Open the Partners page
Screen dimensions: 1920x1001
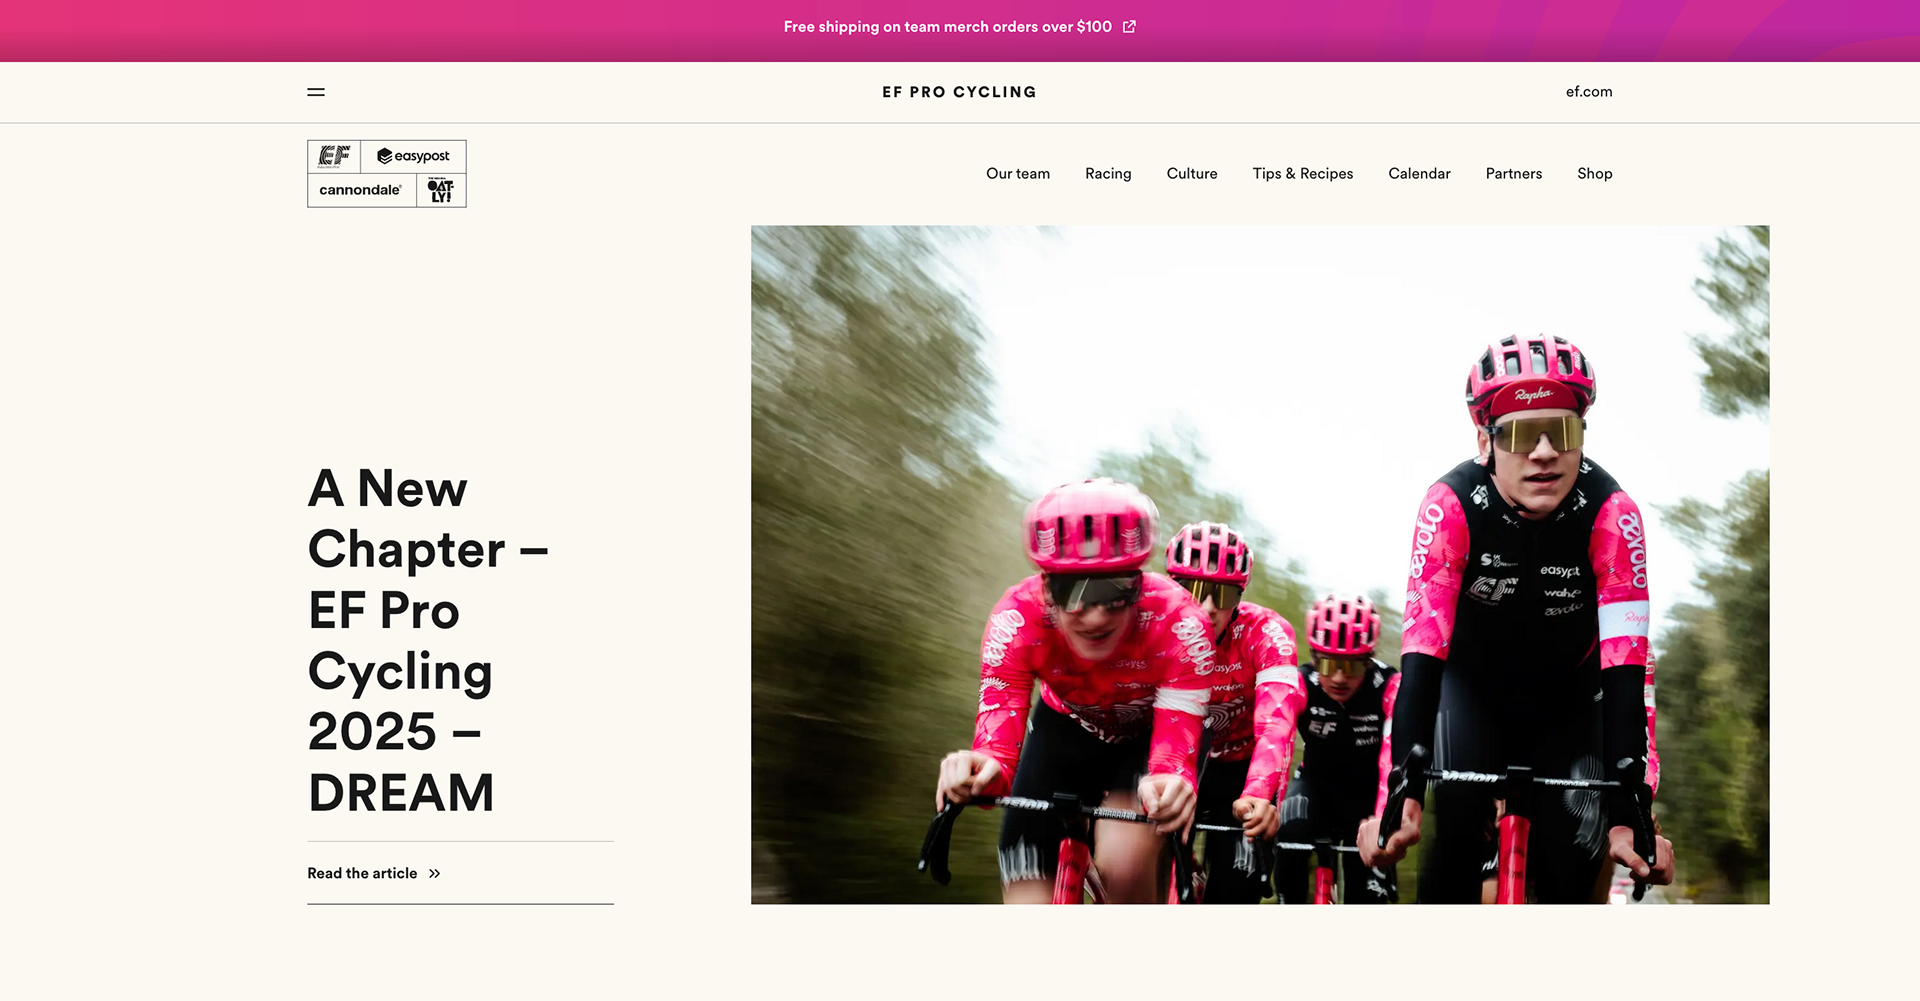pyautogui.click(x=1514, y=174)
